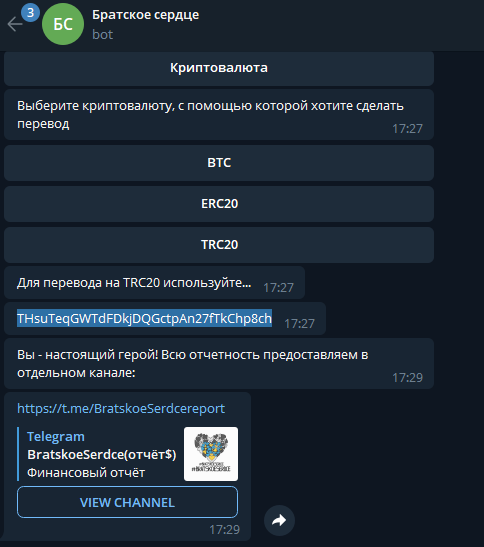Image resolution: width=484 pixels, height=547 pixels.
Task: Click the 'Выберите криптовалюту' message bubble
Action: pos(219,115)
